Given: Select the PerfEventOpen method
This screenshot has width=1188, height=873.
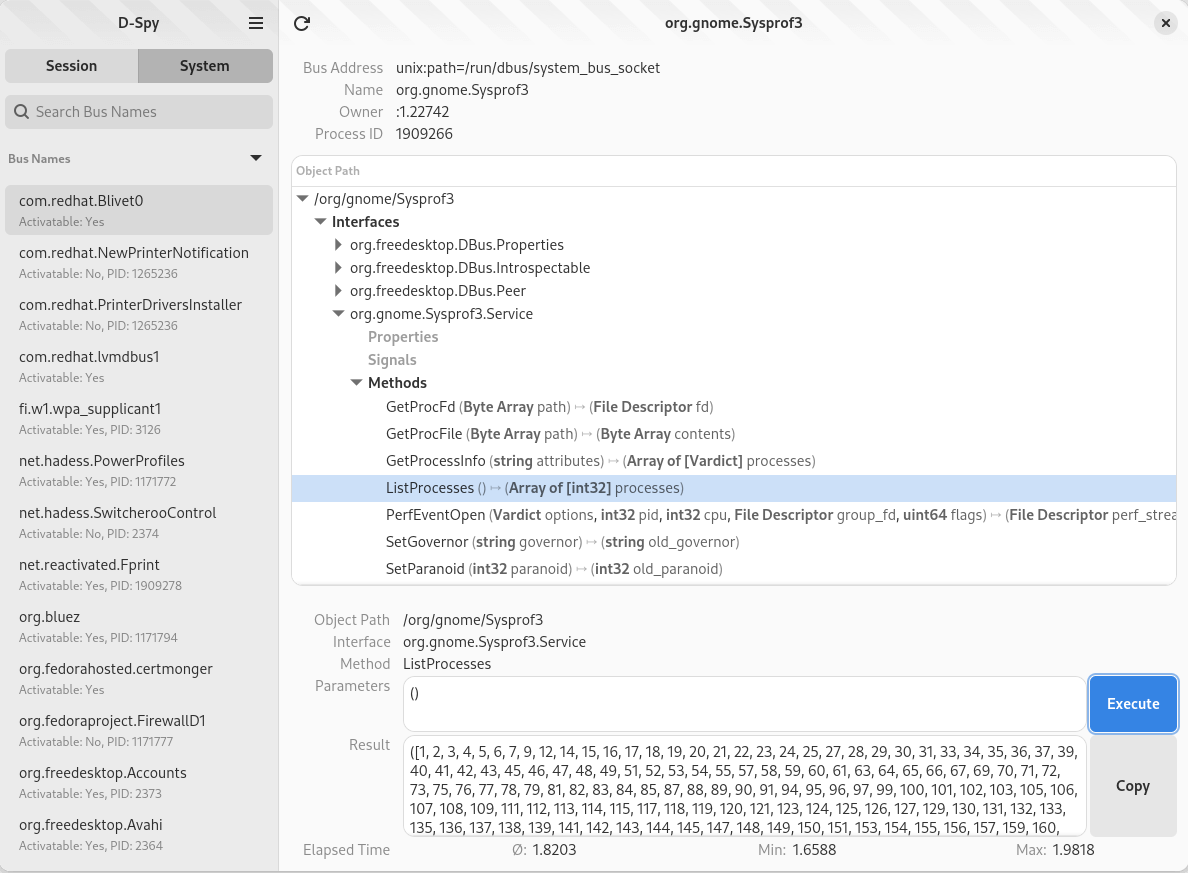Looking at the screenshot, I should tap(733, 515).
